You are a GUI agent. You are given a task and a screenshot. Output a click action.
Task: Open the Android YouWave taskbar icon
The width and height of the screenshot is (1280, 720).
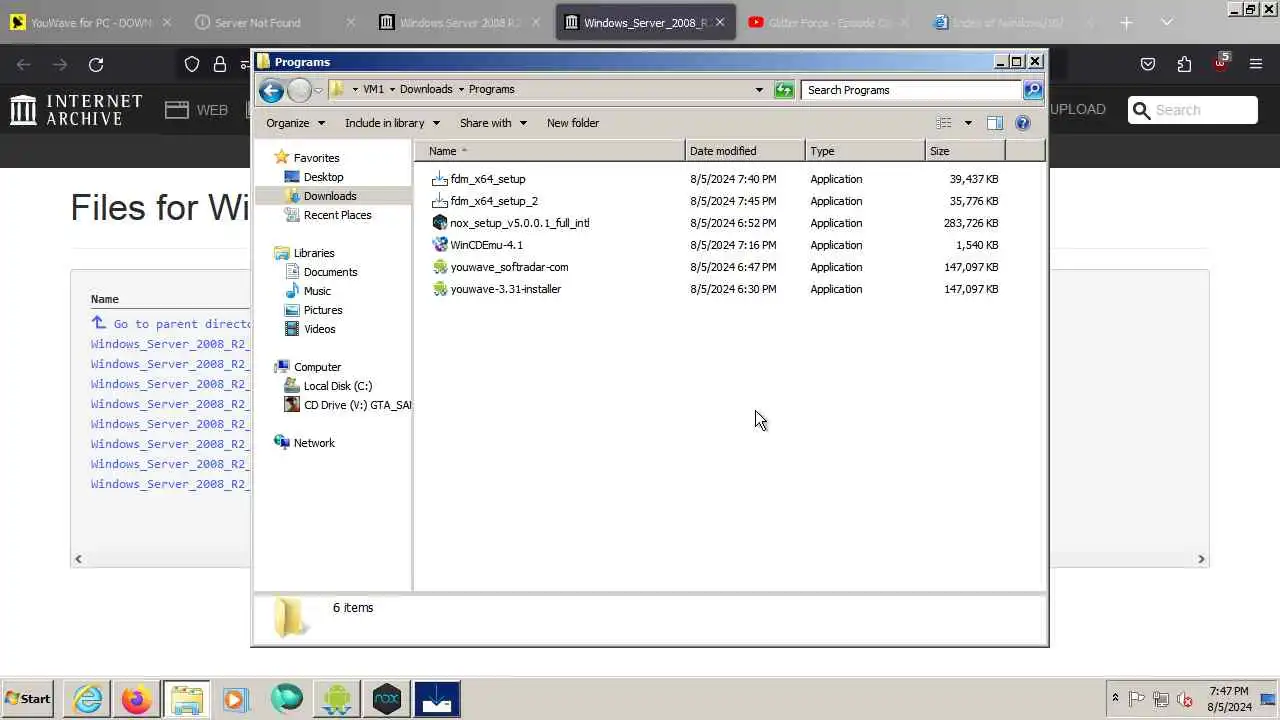[x=337, y=699]
